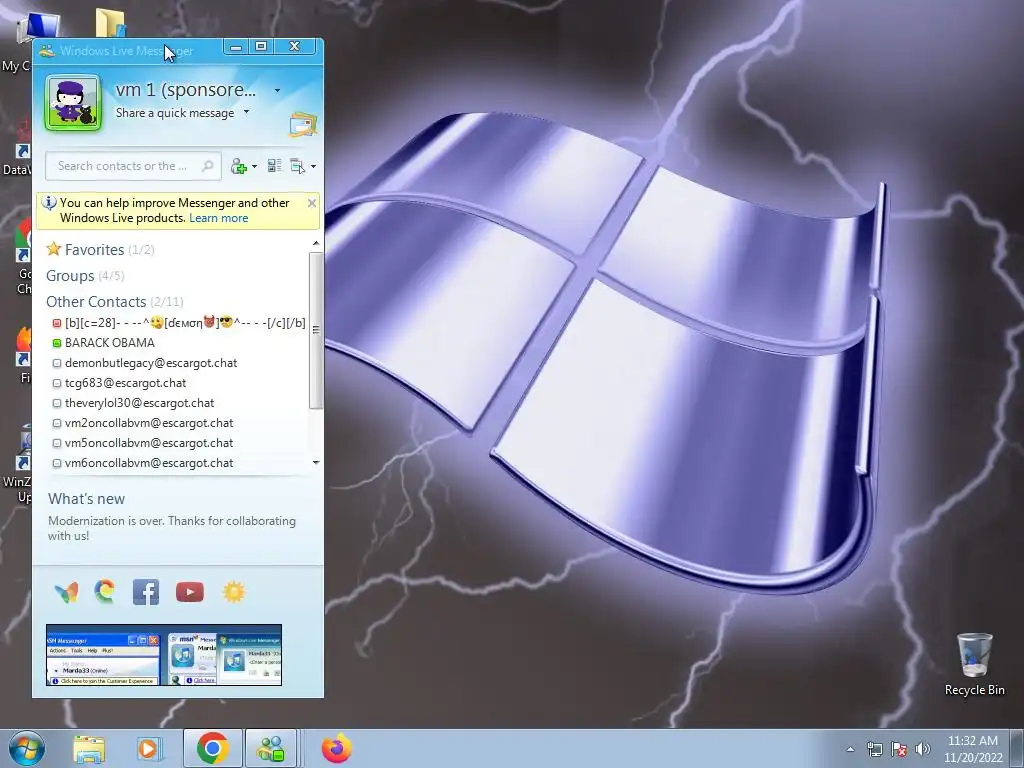Open the sun weather icon

coord(234,592)
